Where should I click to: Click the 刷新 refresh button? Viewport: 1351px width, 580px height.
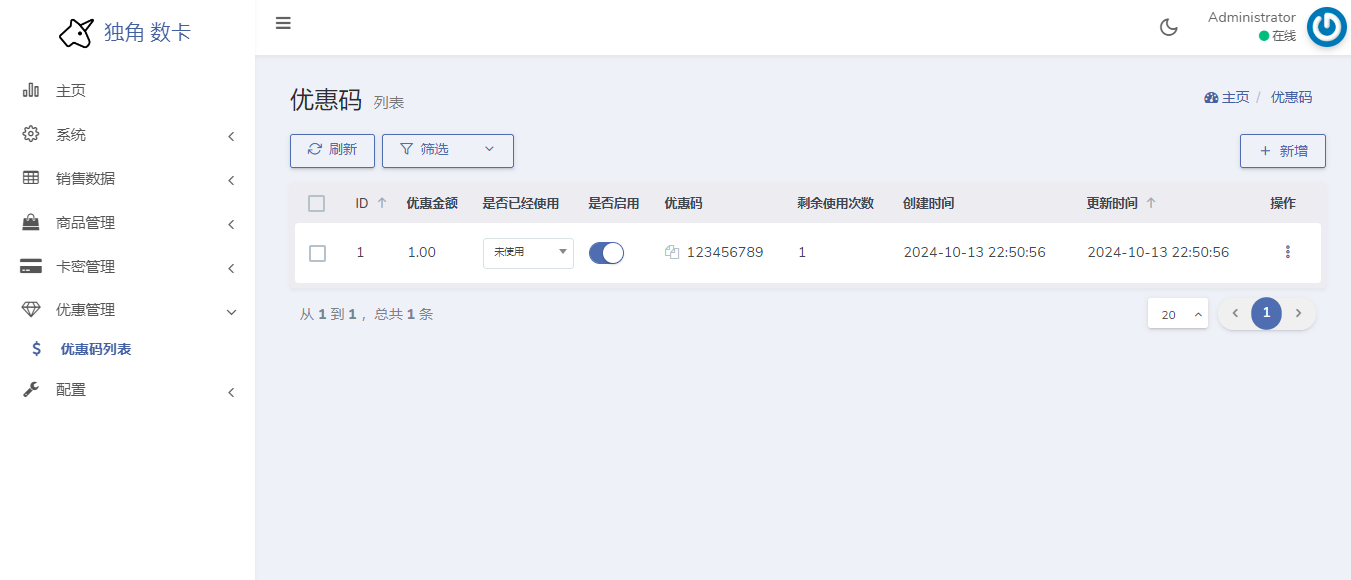tap(332, 150)
